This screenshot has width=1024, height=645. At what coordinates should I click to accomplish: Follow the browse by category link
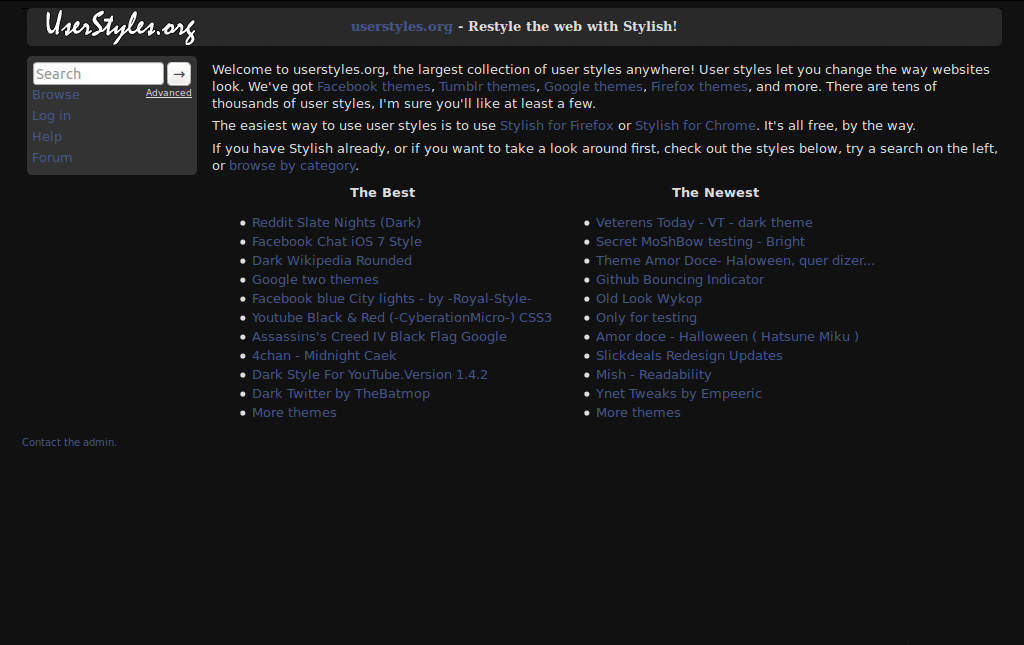pyautogui.click(x=292, y=166)
